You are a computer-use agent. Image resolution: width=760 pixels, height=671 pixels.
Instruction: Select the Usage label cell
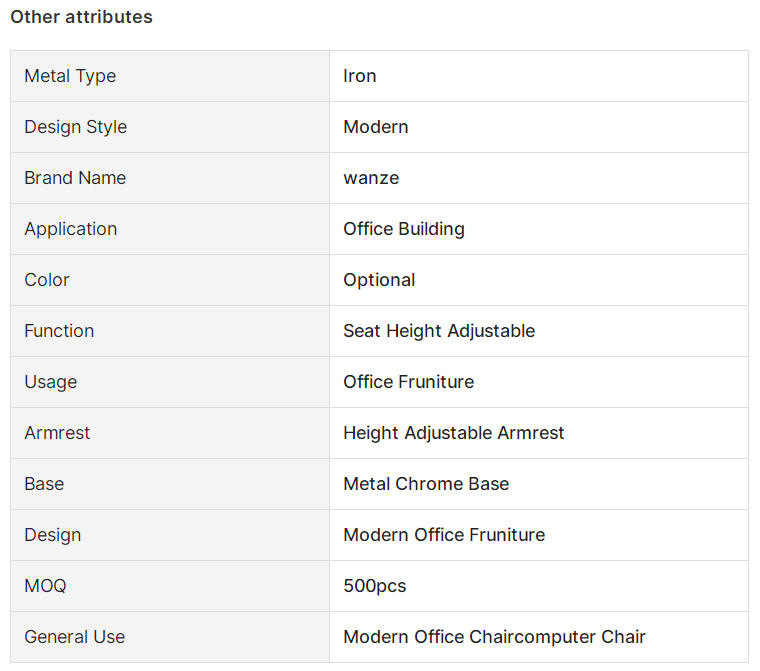point(170,382)
